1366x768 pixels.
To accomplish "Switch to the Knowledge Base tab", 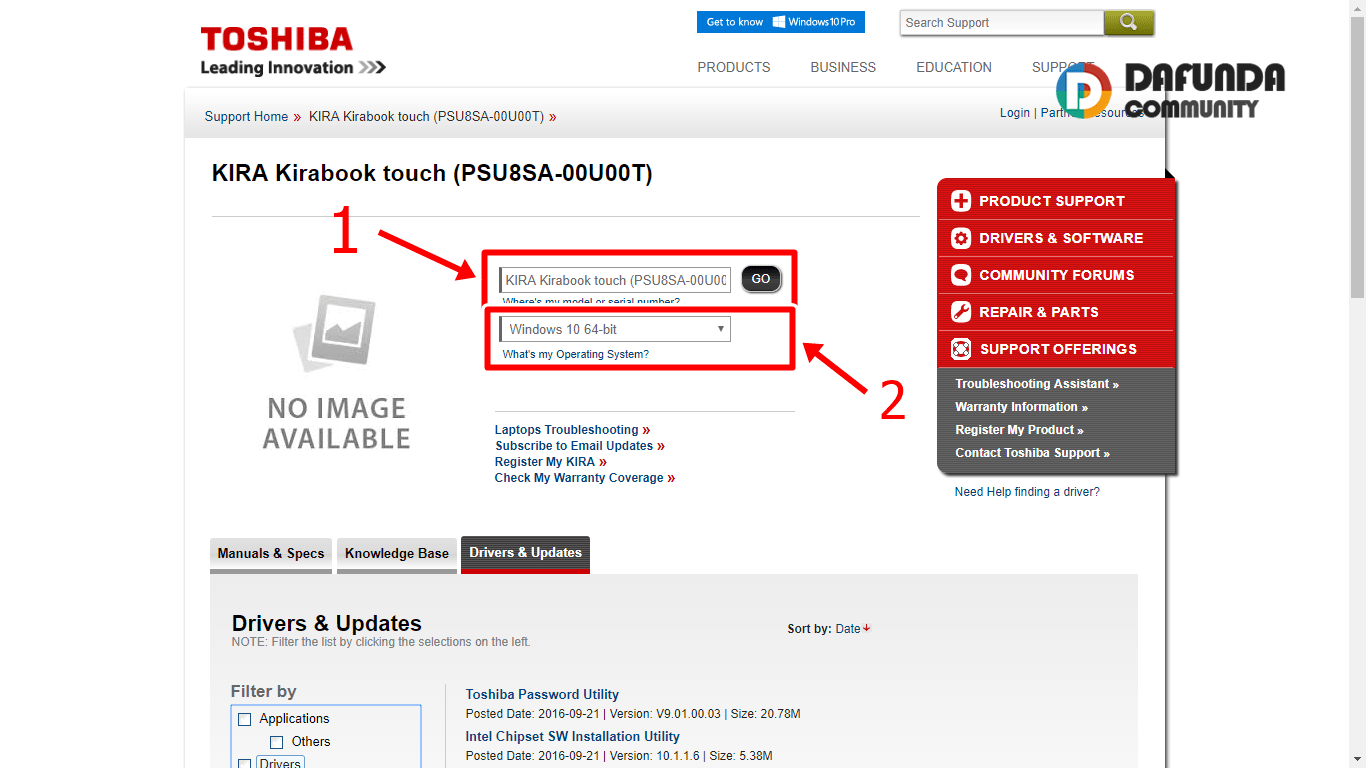I will pyautogui.click(x=397, y=553).
